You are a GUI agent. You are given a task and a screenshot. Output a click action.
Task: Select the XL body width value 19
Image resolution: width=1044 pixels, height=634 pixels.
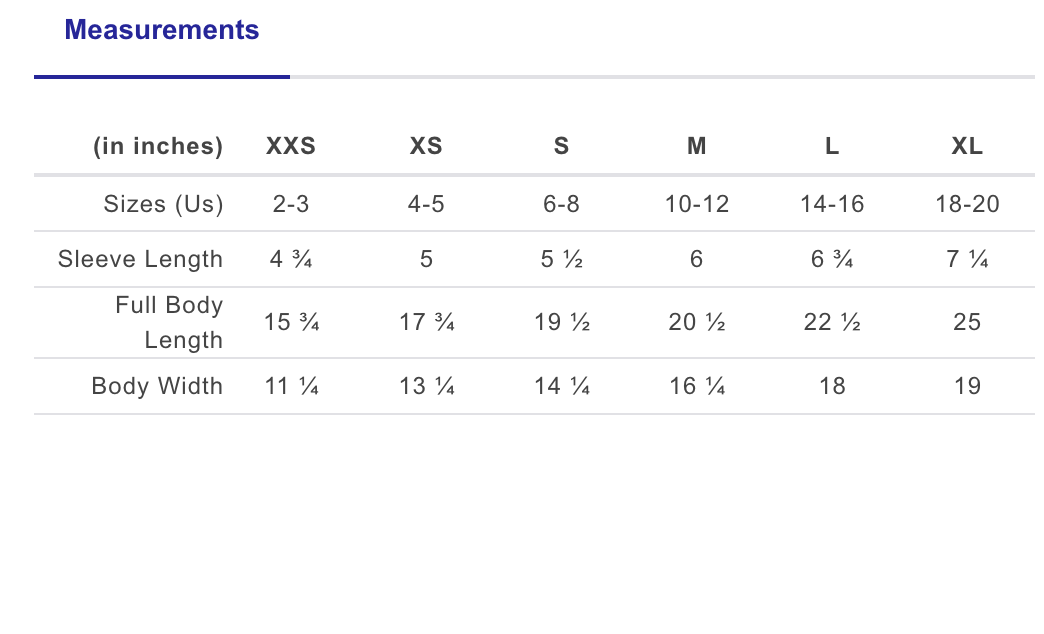tap(967, 386)
